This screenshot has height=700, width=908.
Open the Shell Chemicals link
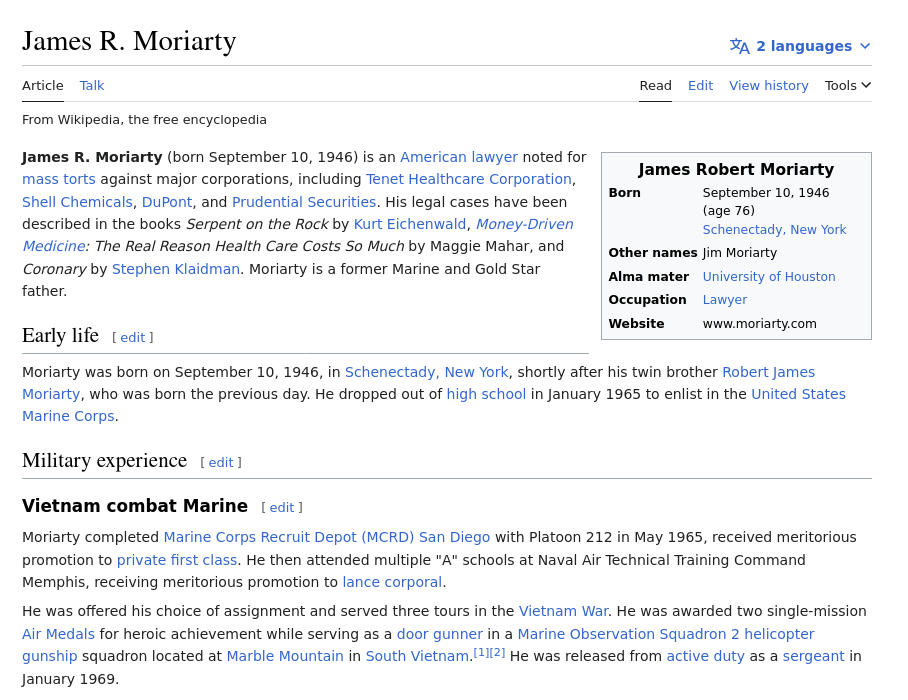(77, 202)
